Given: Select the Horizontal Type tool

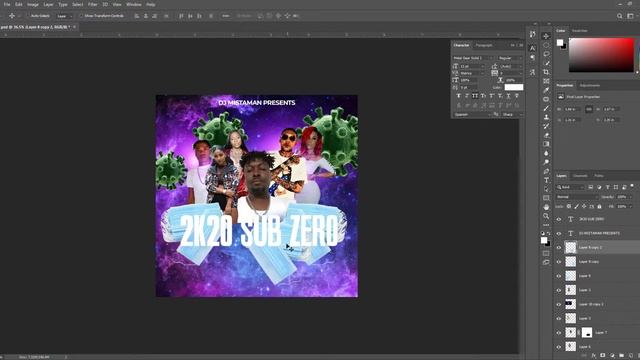Looking at the screenshot, I should (546, 180).
